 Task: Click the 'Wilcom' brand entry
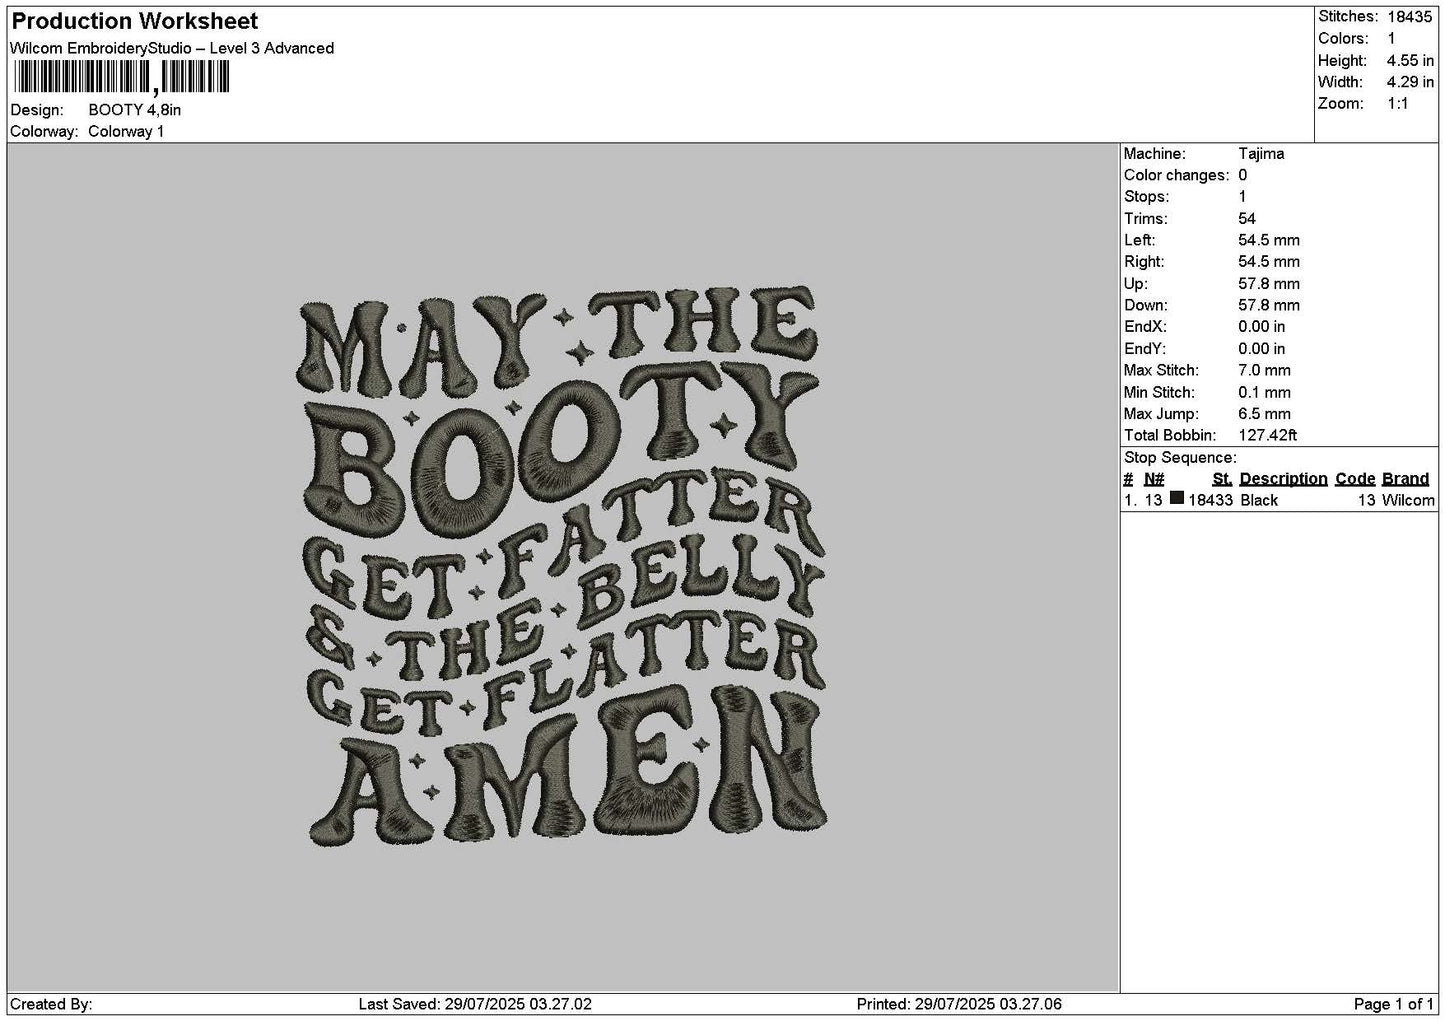coord(1408,500)
